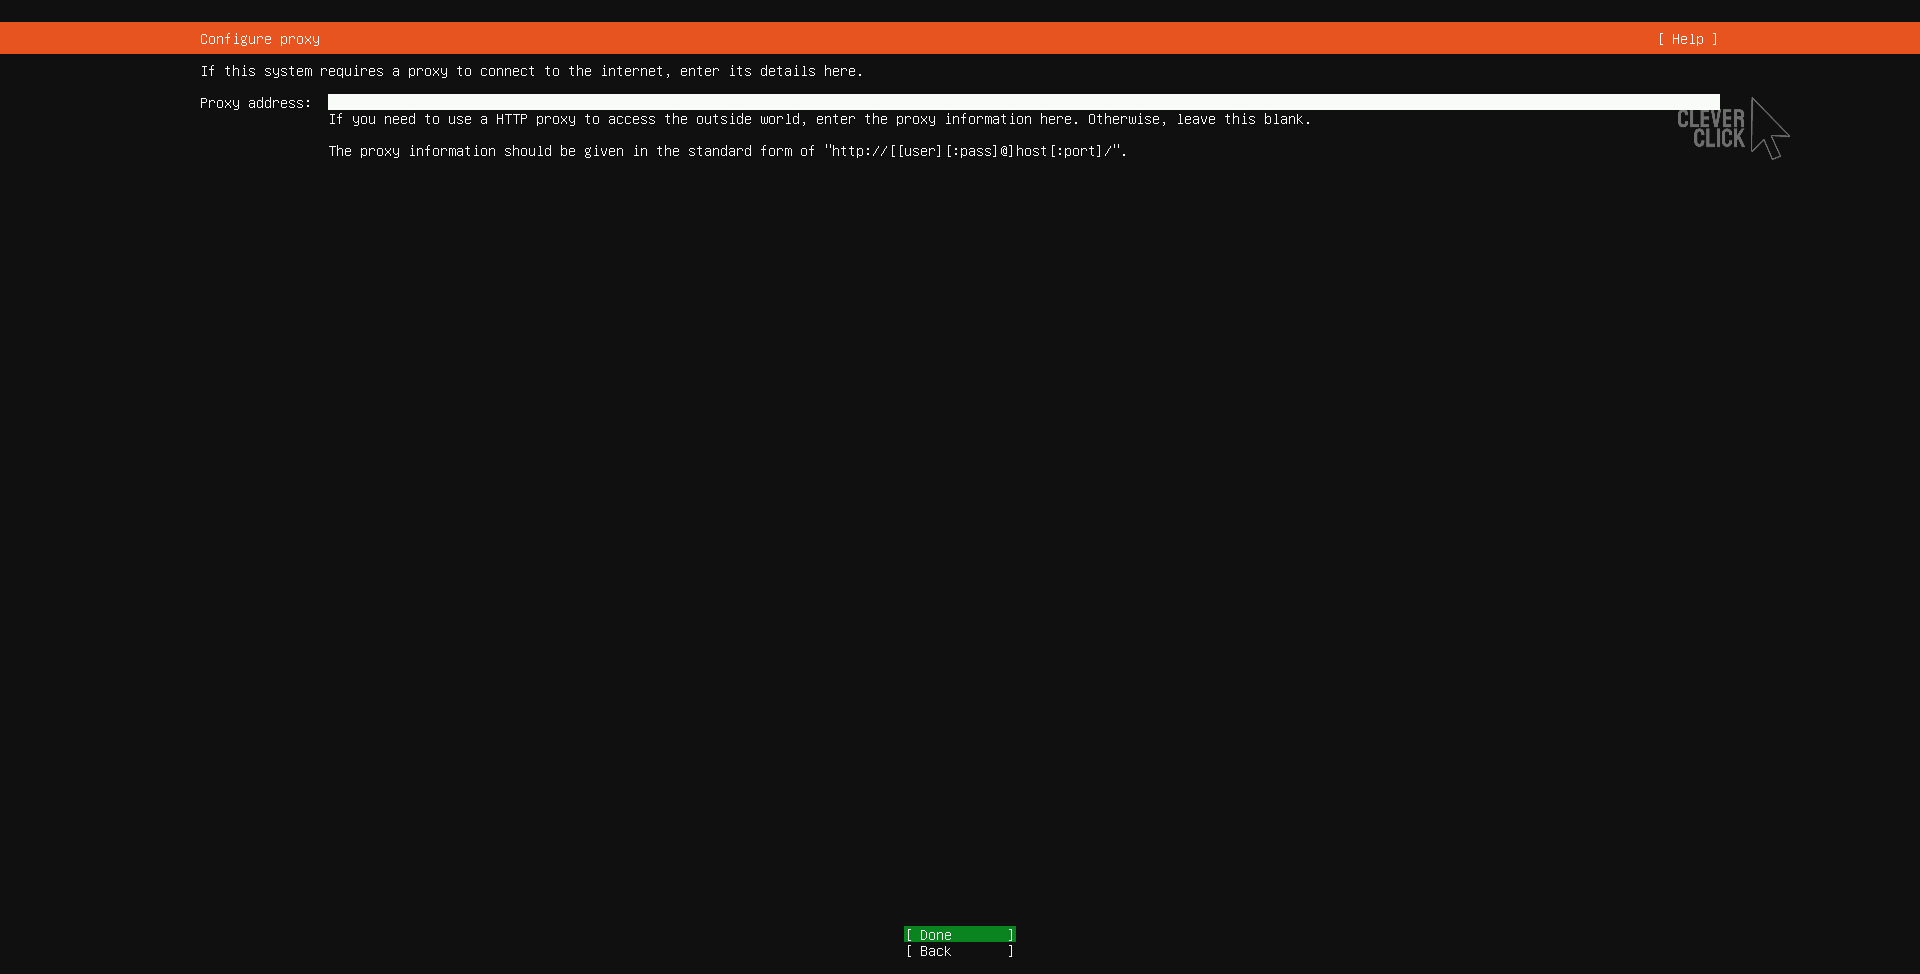1920x974 pixels.
Task: Click empty center of orange header bar
Action: (960, 39)
